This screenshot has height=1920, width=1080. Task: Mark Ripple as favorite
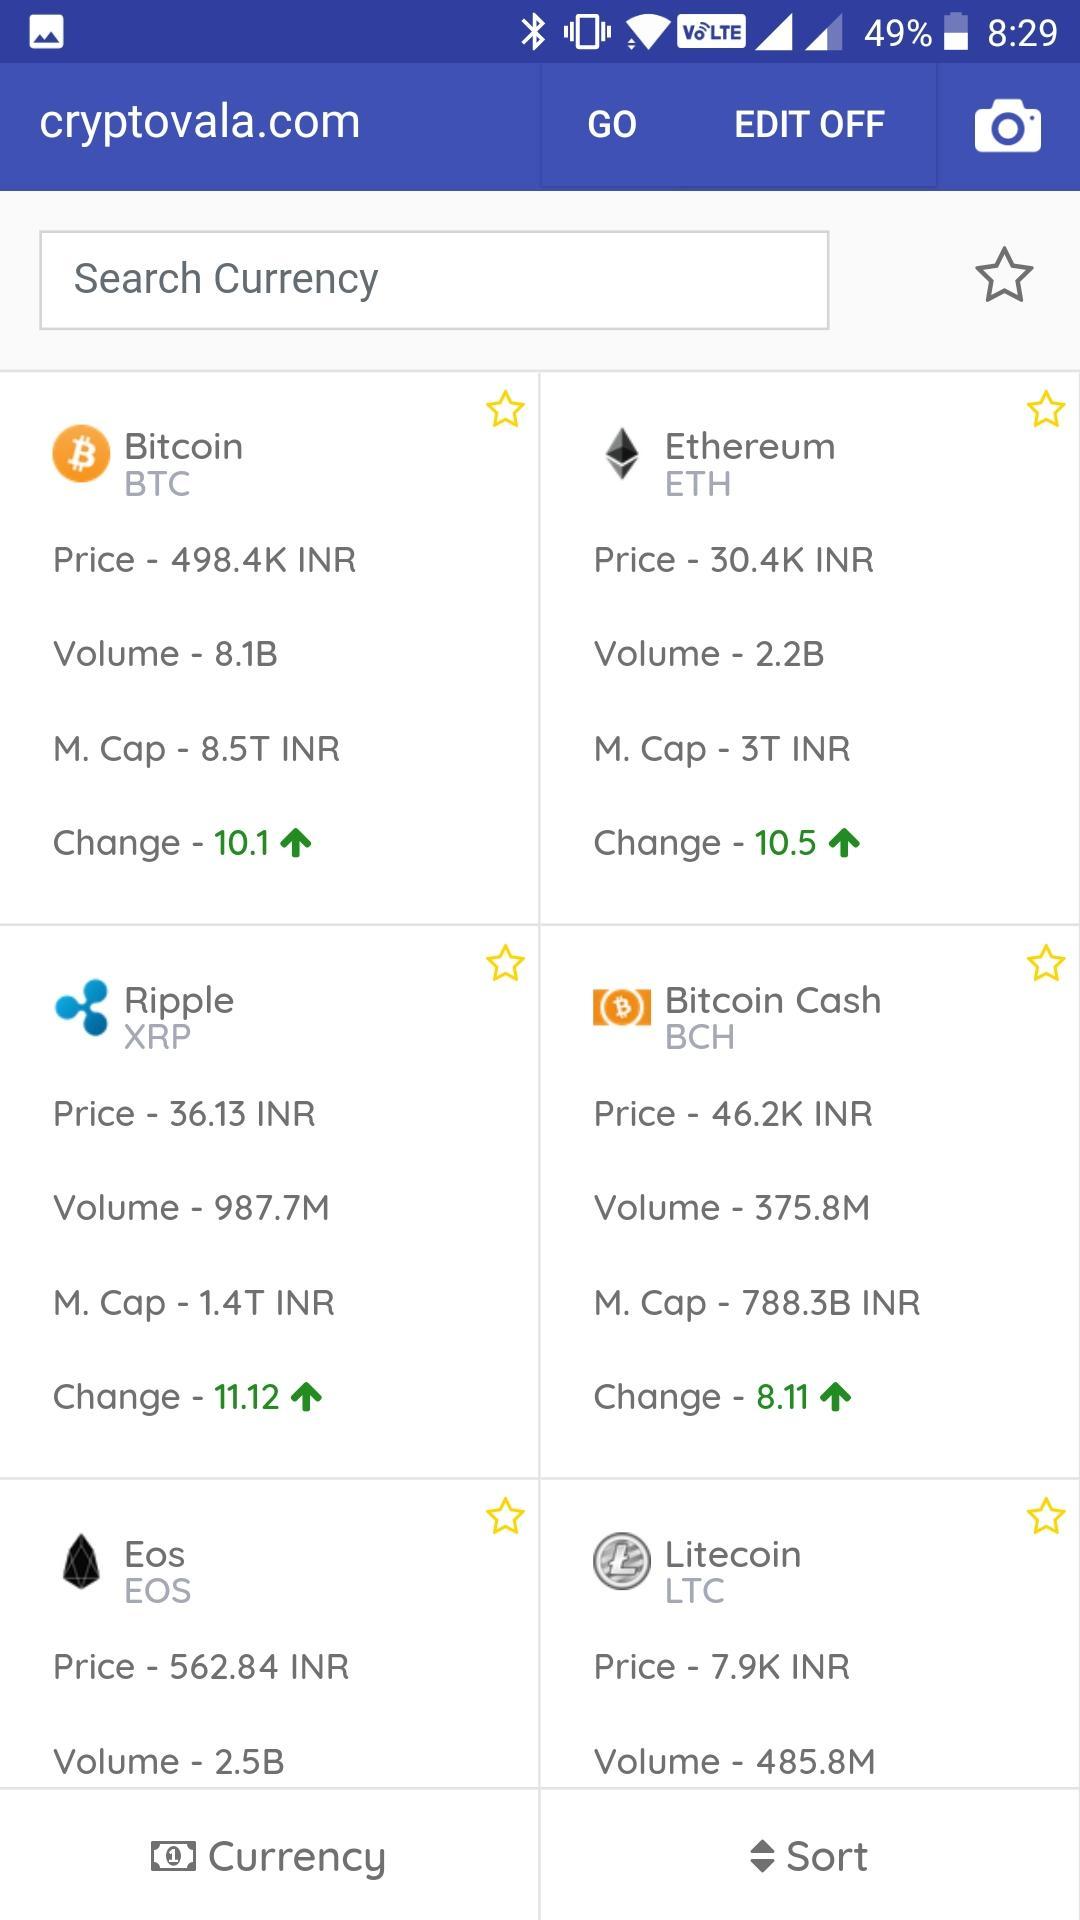505,963
